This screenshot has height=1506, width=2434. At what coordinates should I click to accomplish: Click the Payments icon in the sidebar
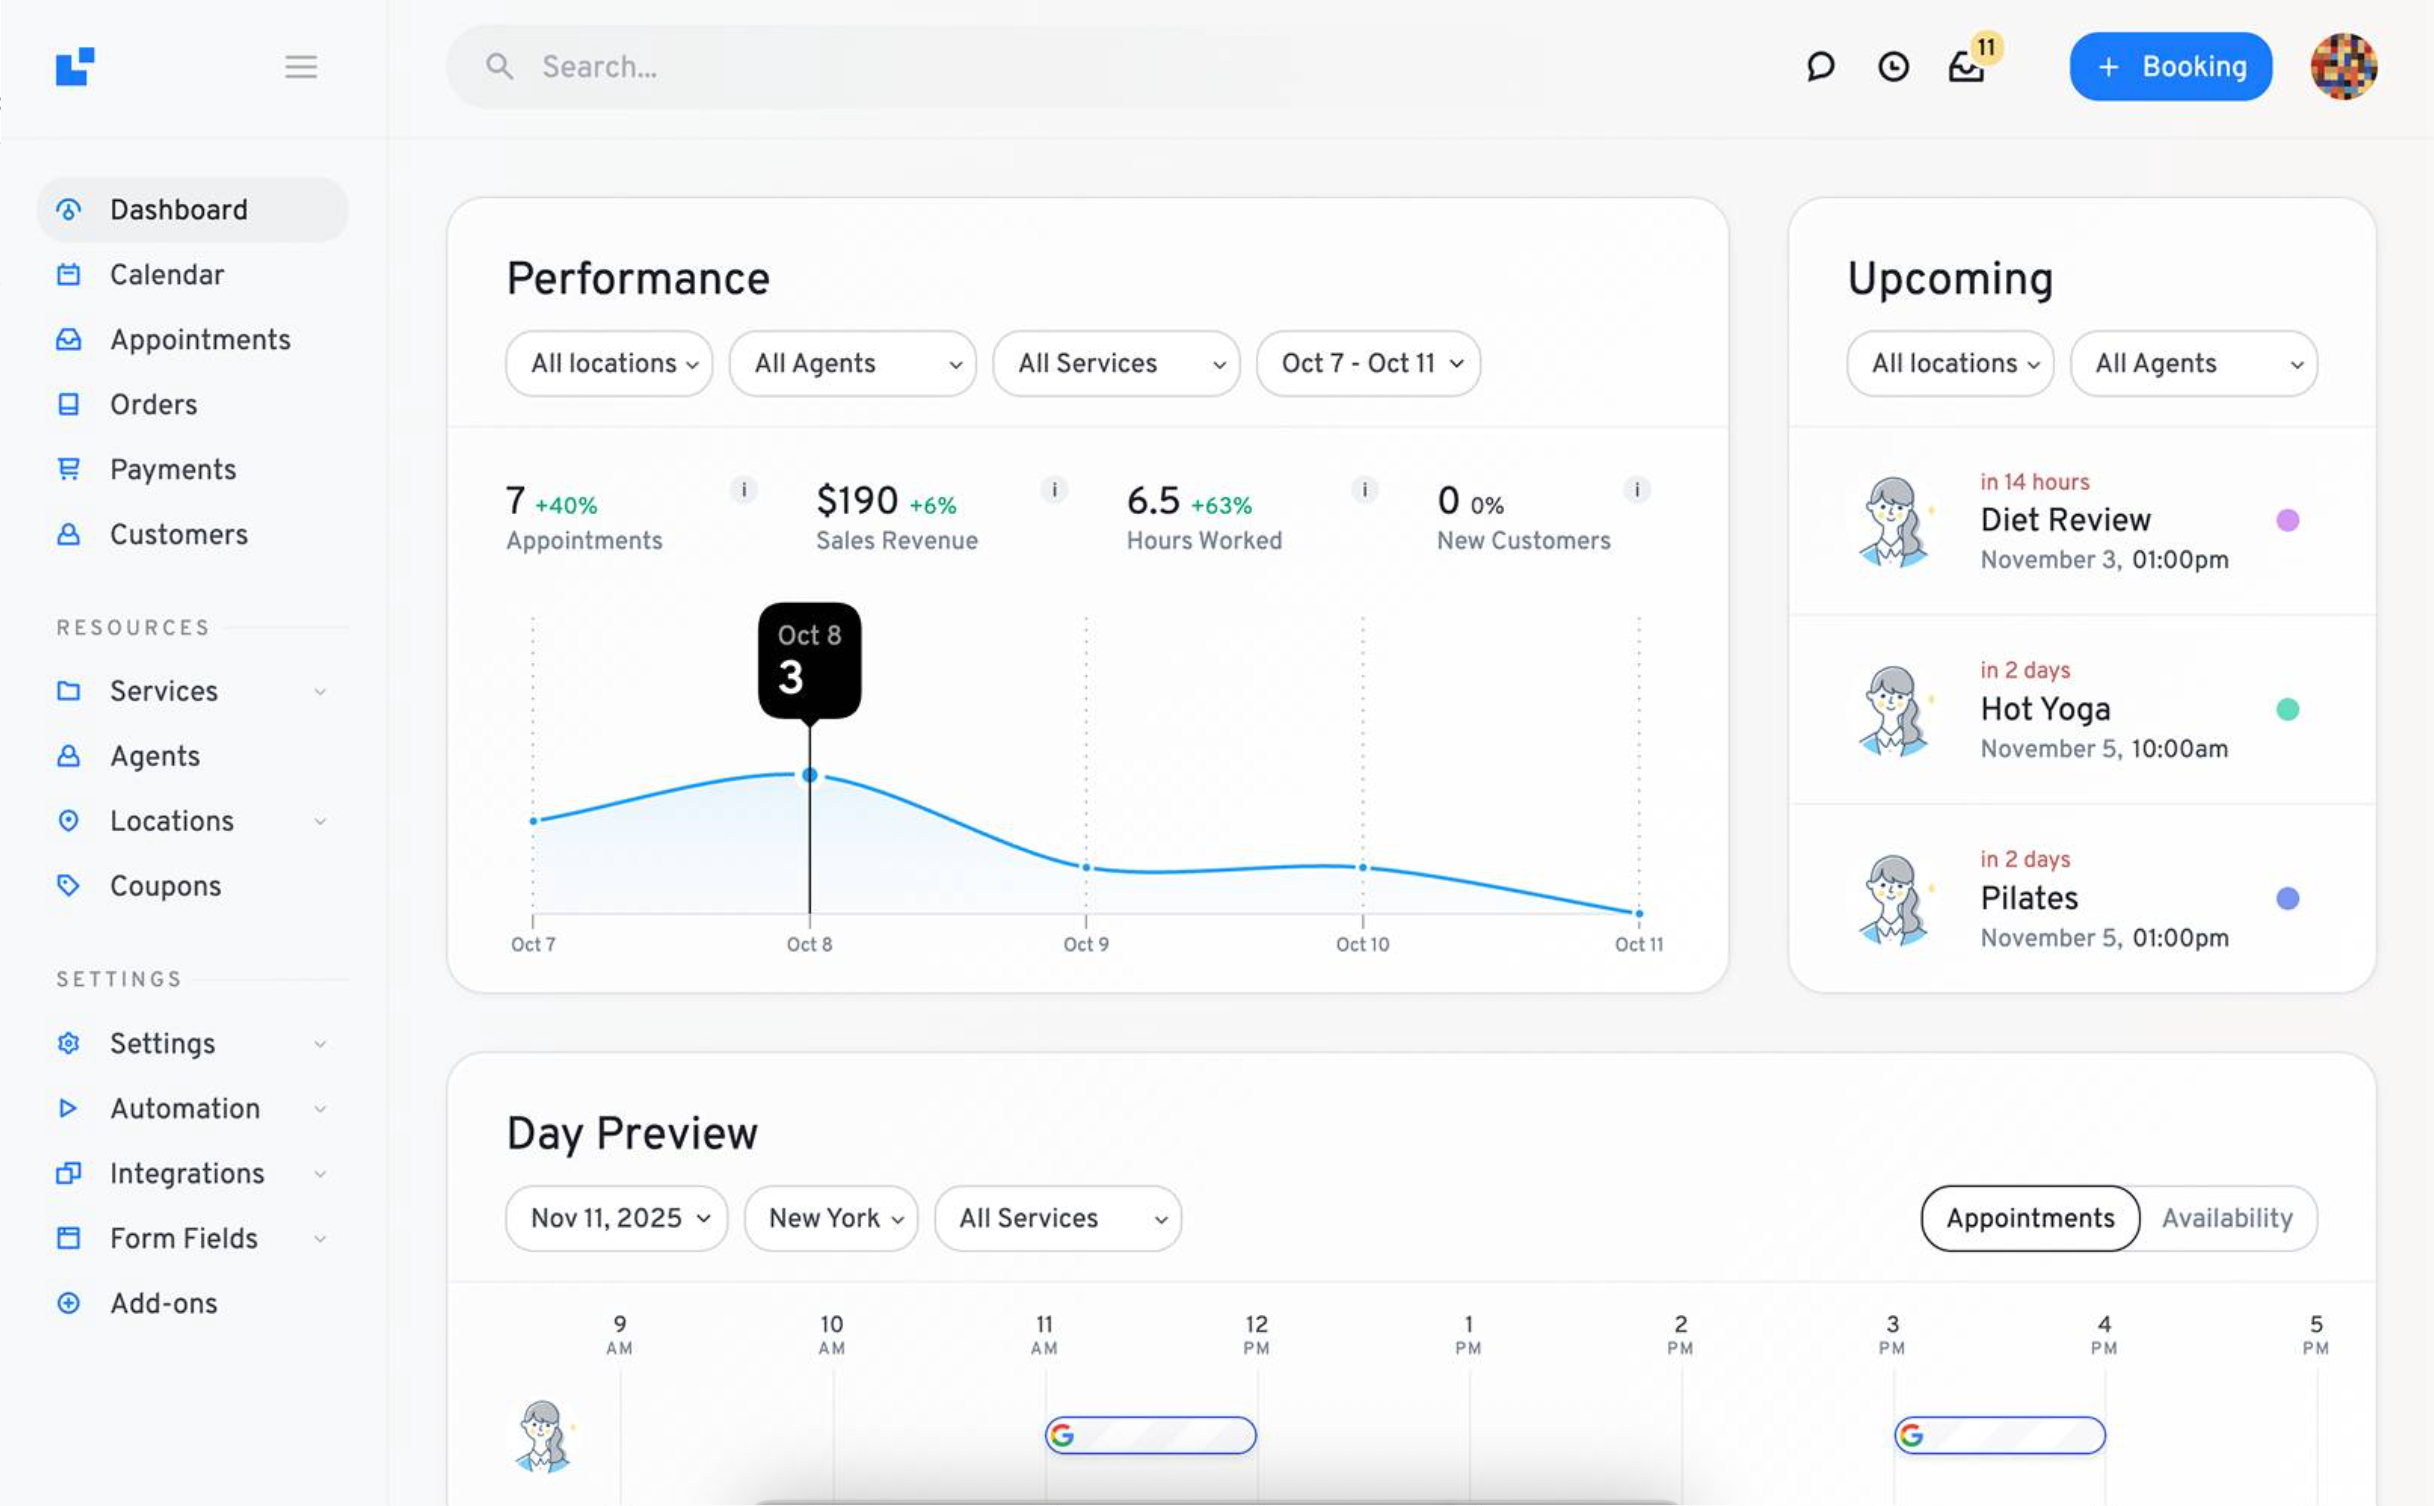pos(67,469)
